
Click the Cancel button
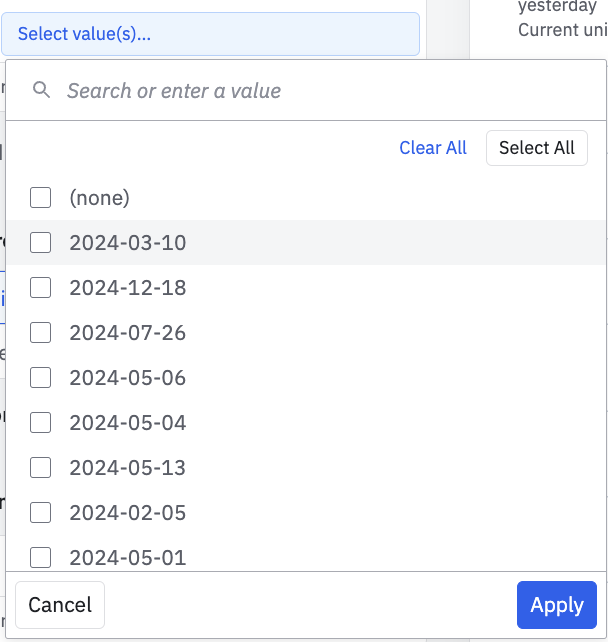[60, 605]
